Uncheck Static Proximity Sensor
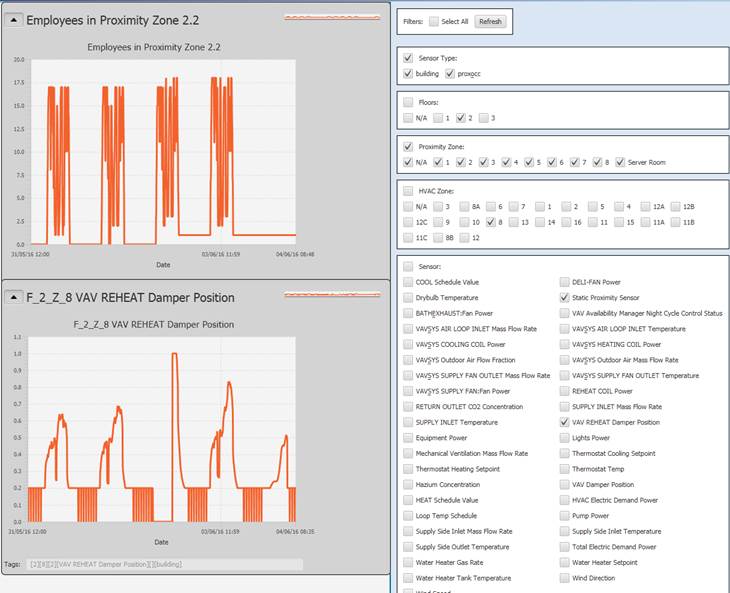 click(x=564, y=298)
